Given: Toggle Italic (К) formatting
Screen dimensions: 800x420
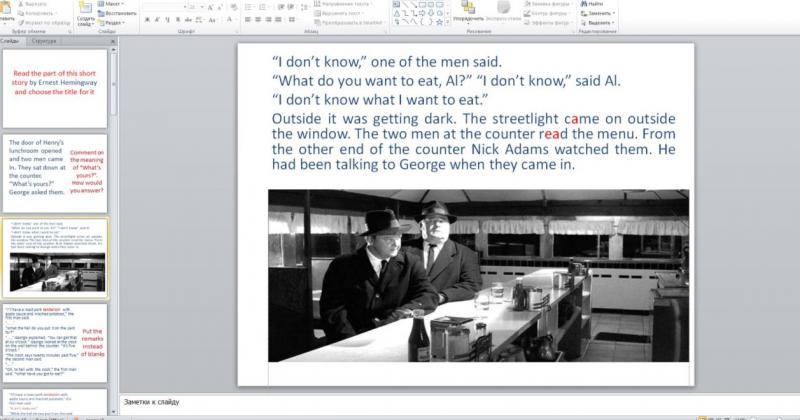Looking at the screenshot, I should click(x=157, y=19).
